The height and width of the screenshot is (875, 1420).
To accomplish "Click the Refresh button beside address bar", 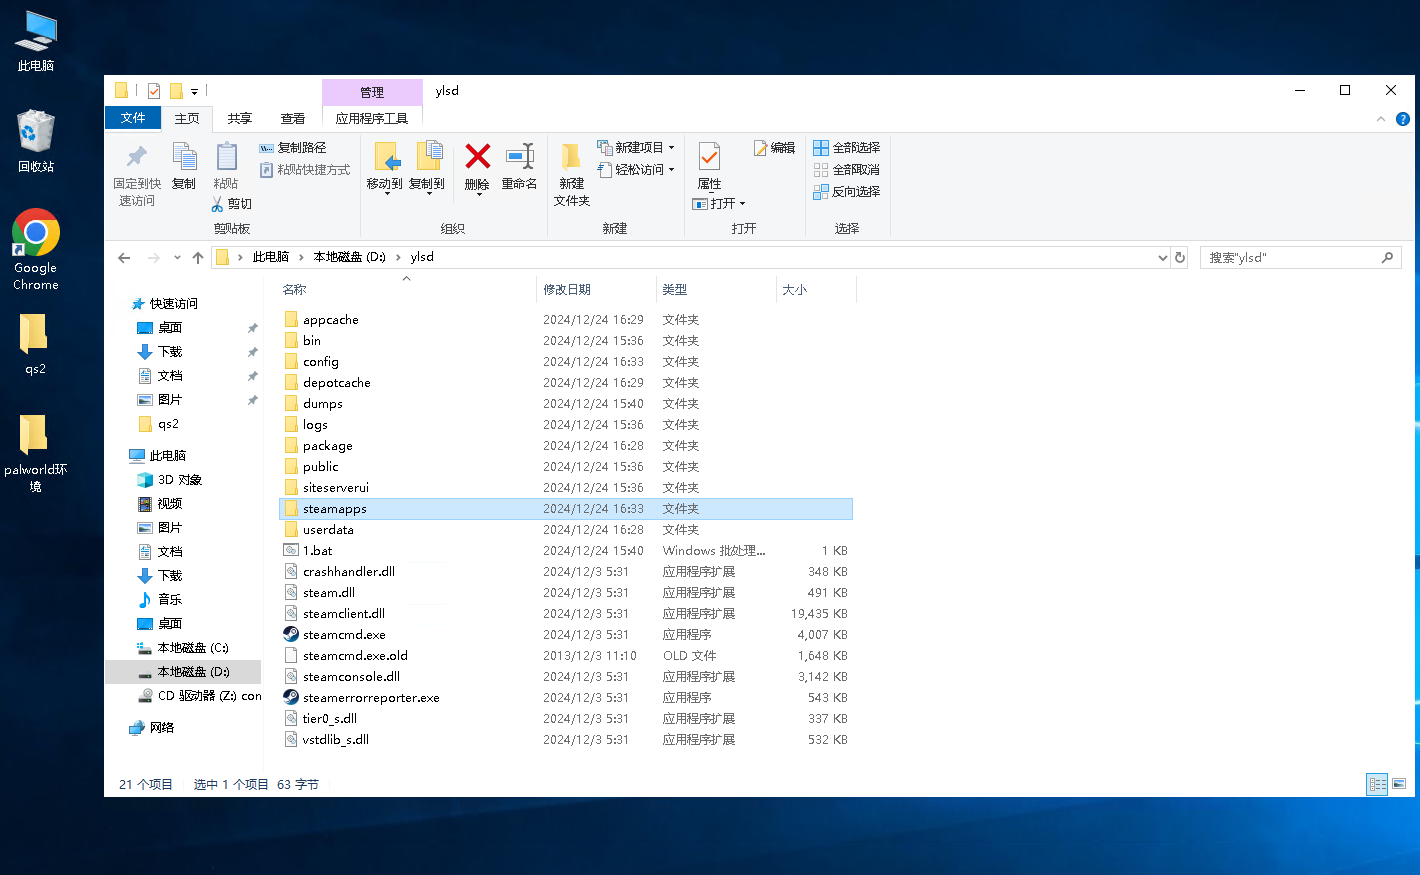I will pyautogui.click(x=1180, y=257).
